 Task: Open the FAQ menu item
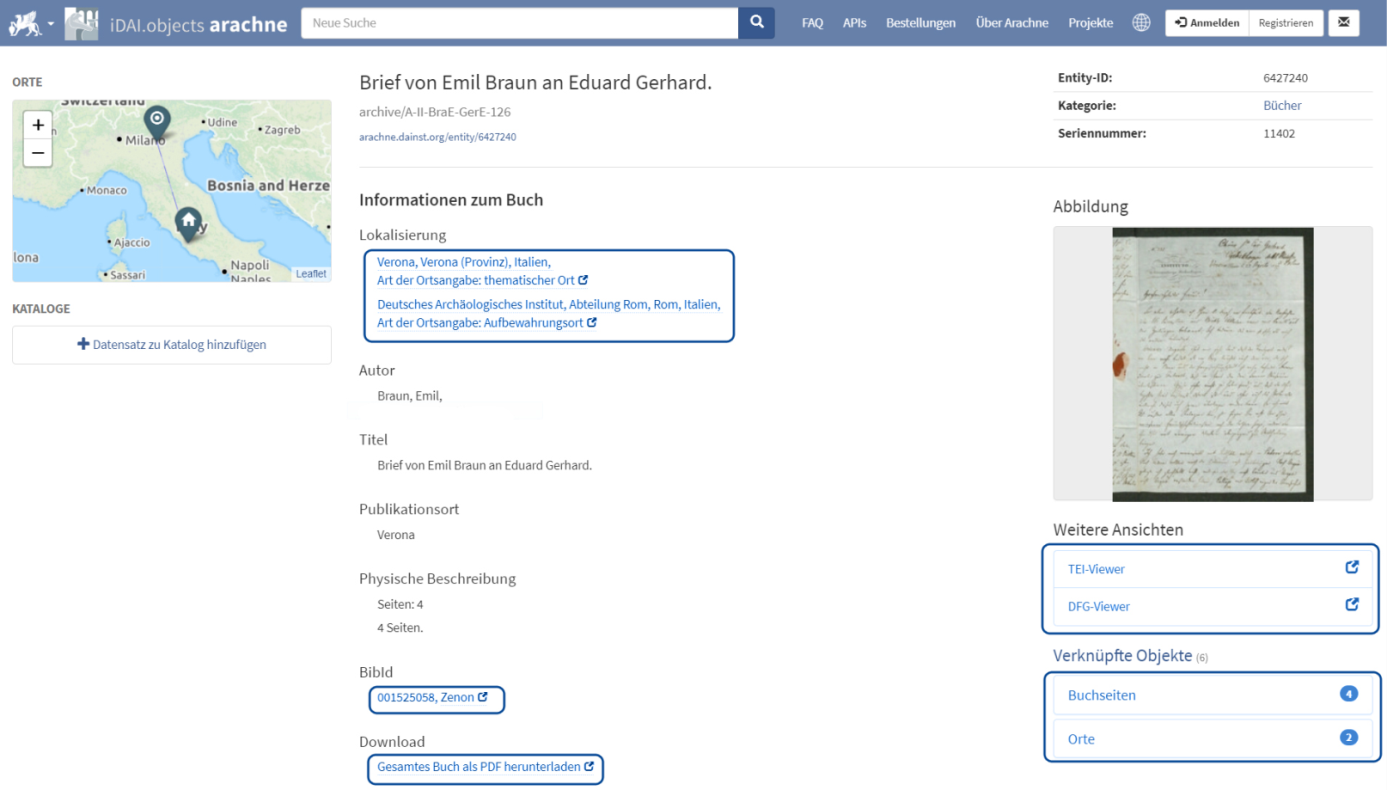coord(812,22)
